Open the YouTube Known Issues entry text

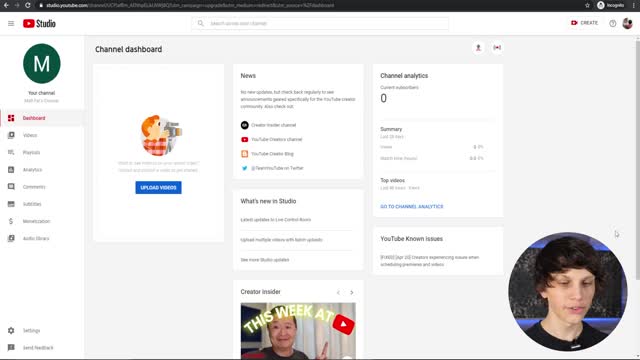pyautogui.click(x=430, y=261)
